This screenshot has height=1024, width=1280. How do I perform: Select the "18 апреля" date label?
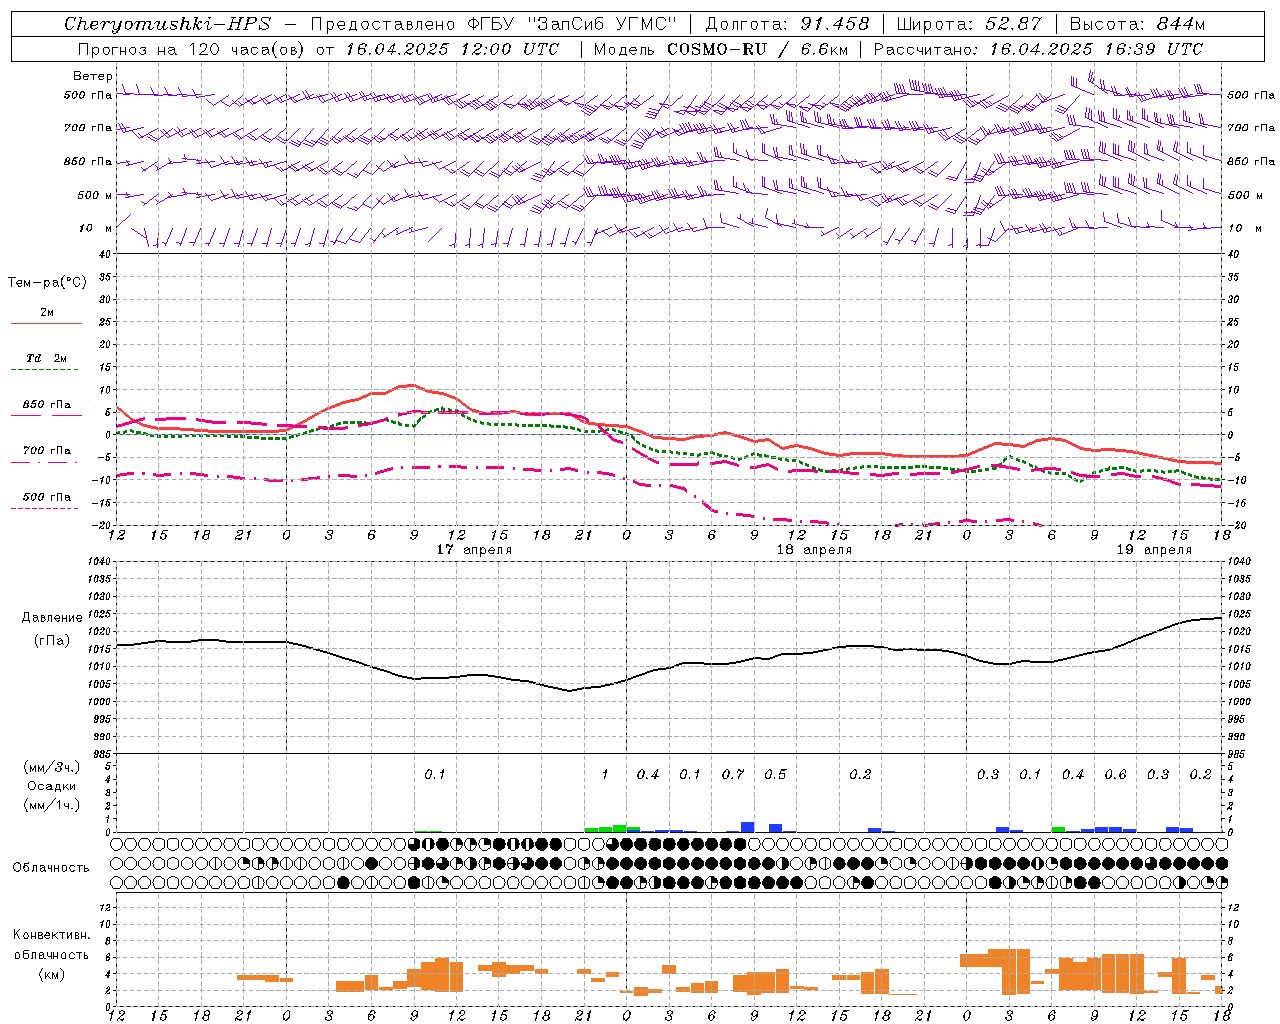tap(814, 550)
